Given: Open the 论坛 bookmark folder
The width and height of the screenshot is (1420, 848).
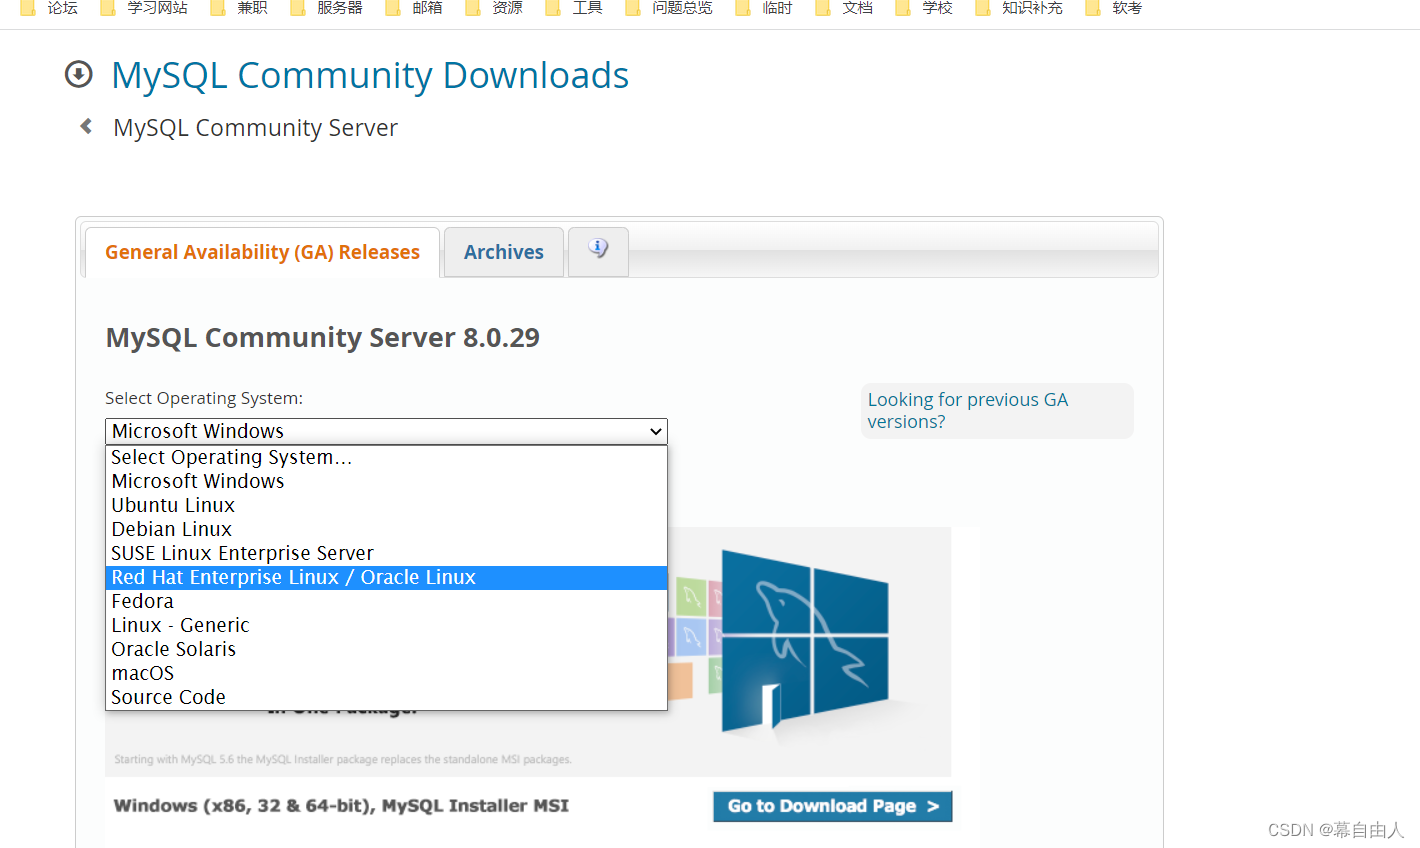Looking at the screenshot, I should coord(50,8).
